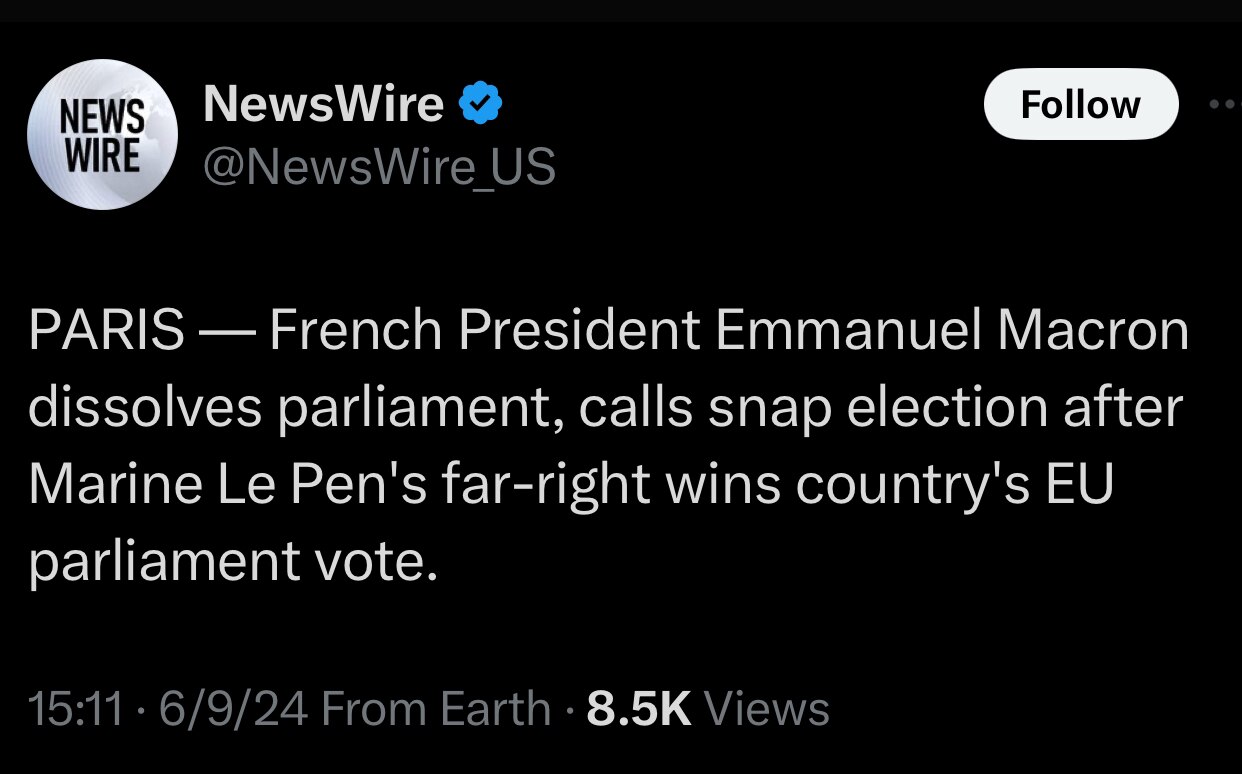The width and height of the screenshot is (1242, 774).
Task: Open the NewsWire profile via display name
Action: (x=322, y=102)
